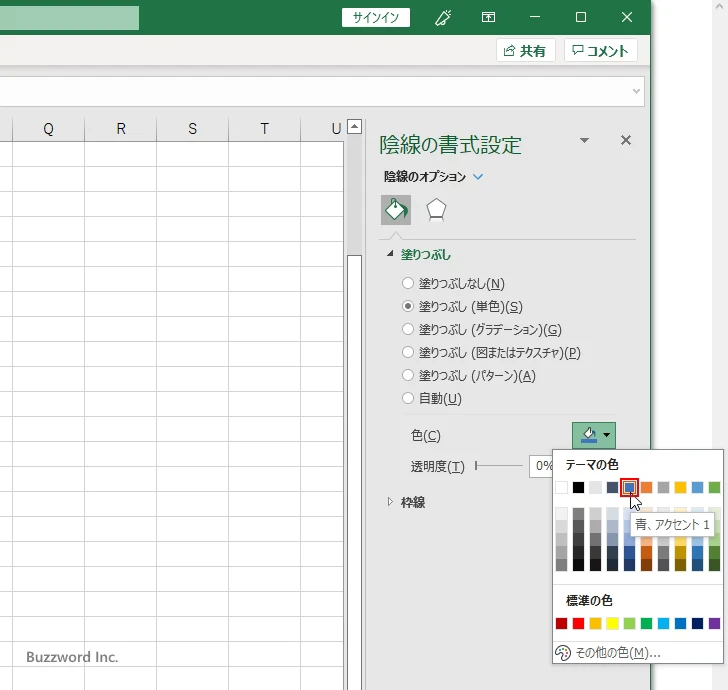
Task: Click the pen/ink feature icon in the title bar
Action: click(x=443, y=18)
